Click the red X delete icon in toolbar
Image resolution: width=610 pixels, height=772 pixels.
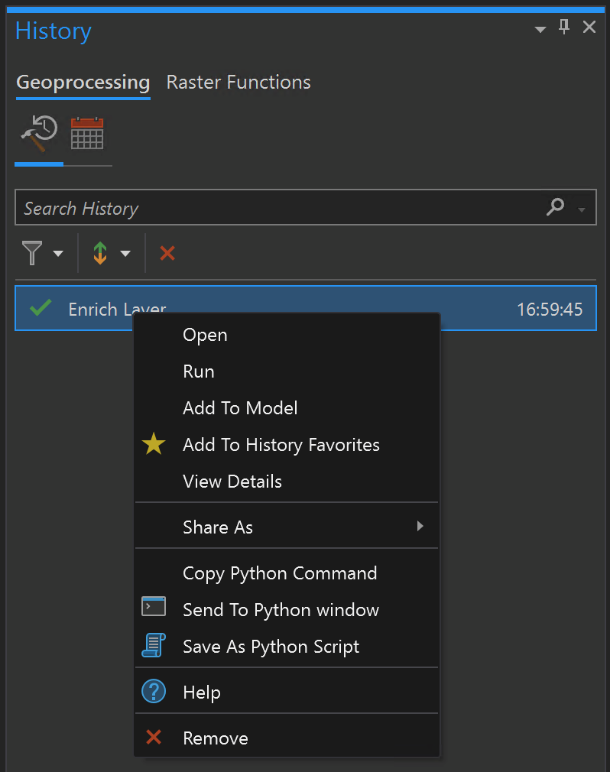tap(167, 254)
